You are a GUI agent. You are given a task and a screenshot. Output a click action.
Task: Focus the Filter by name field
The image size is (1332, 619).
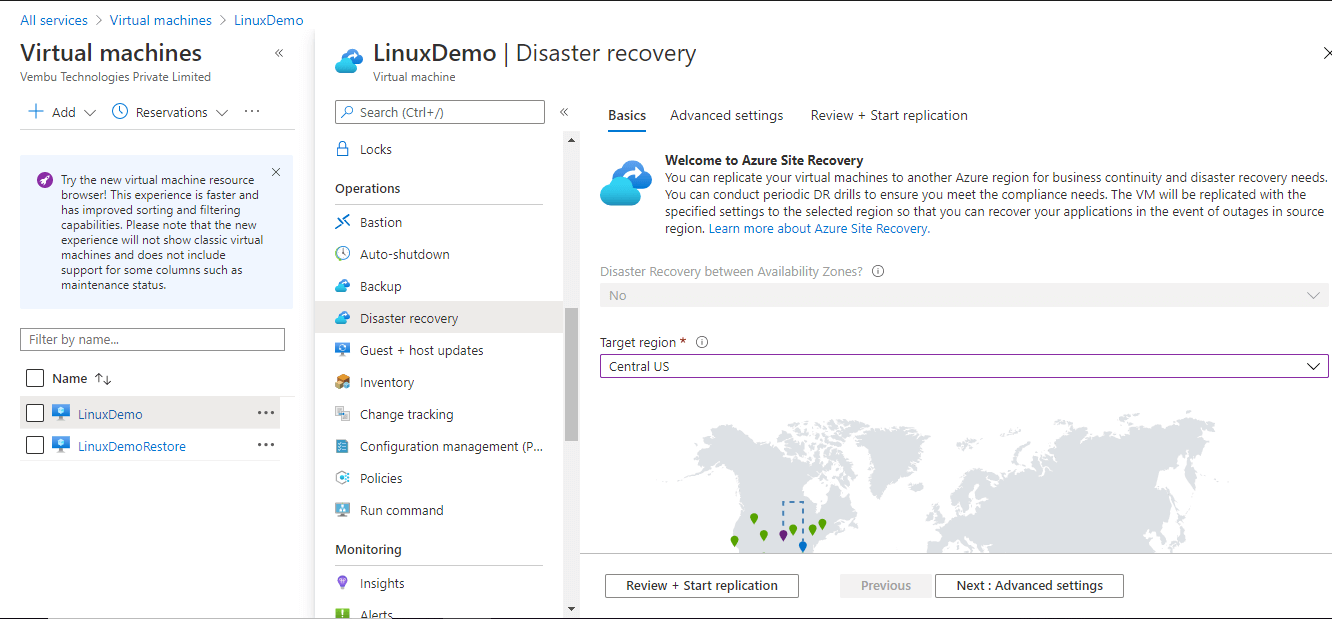[x=152, y=339]
